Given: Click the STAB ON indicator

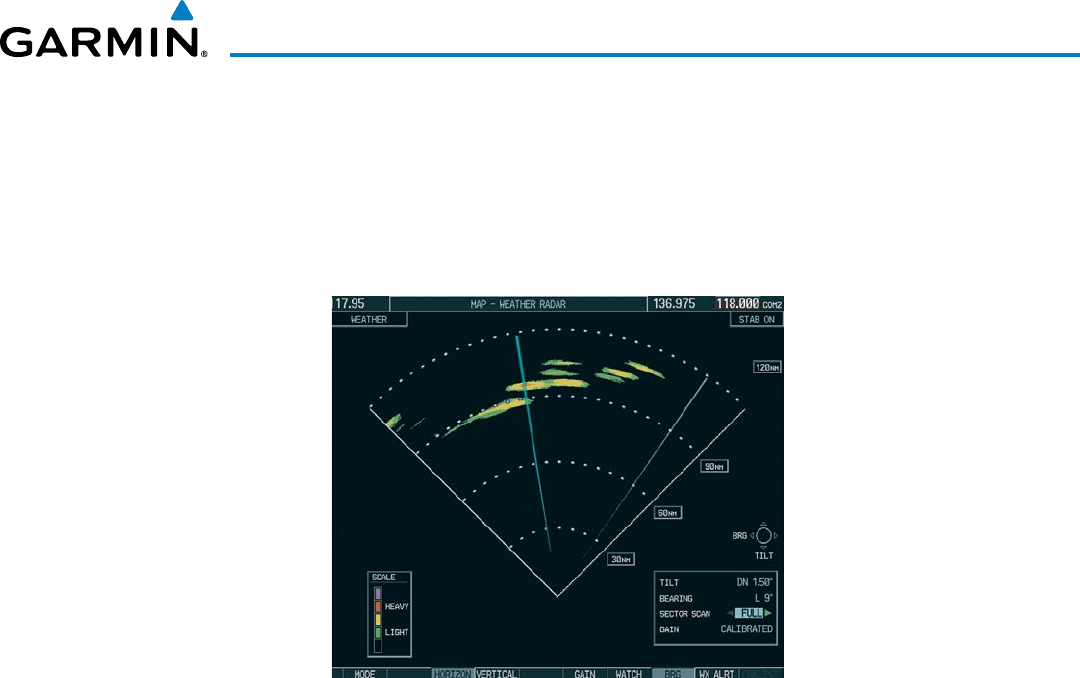Looking at the screenshot, I should [756, 319].
